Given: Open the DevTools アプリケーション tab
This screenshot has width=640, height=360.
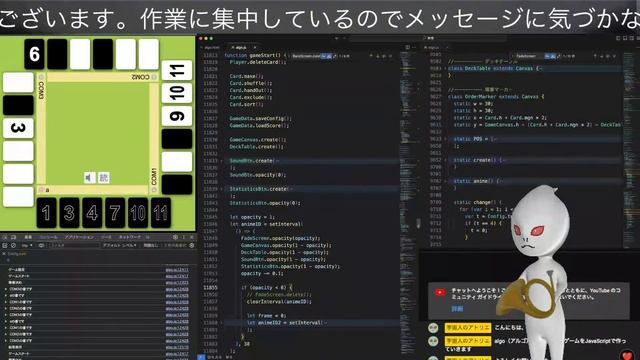Looking at the screenshot, I should [79, 237].
